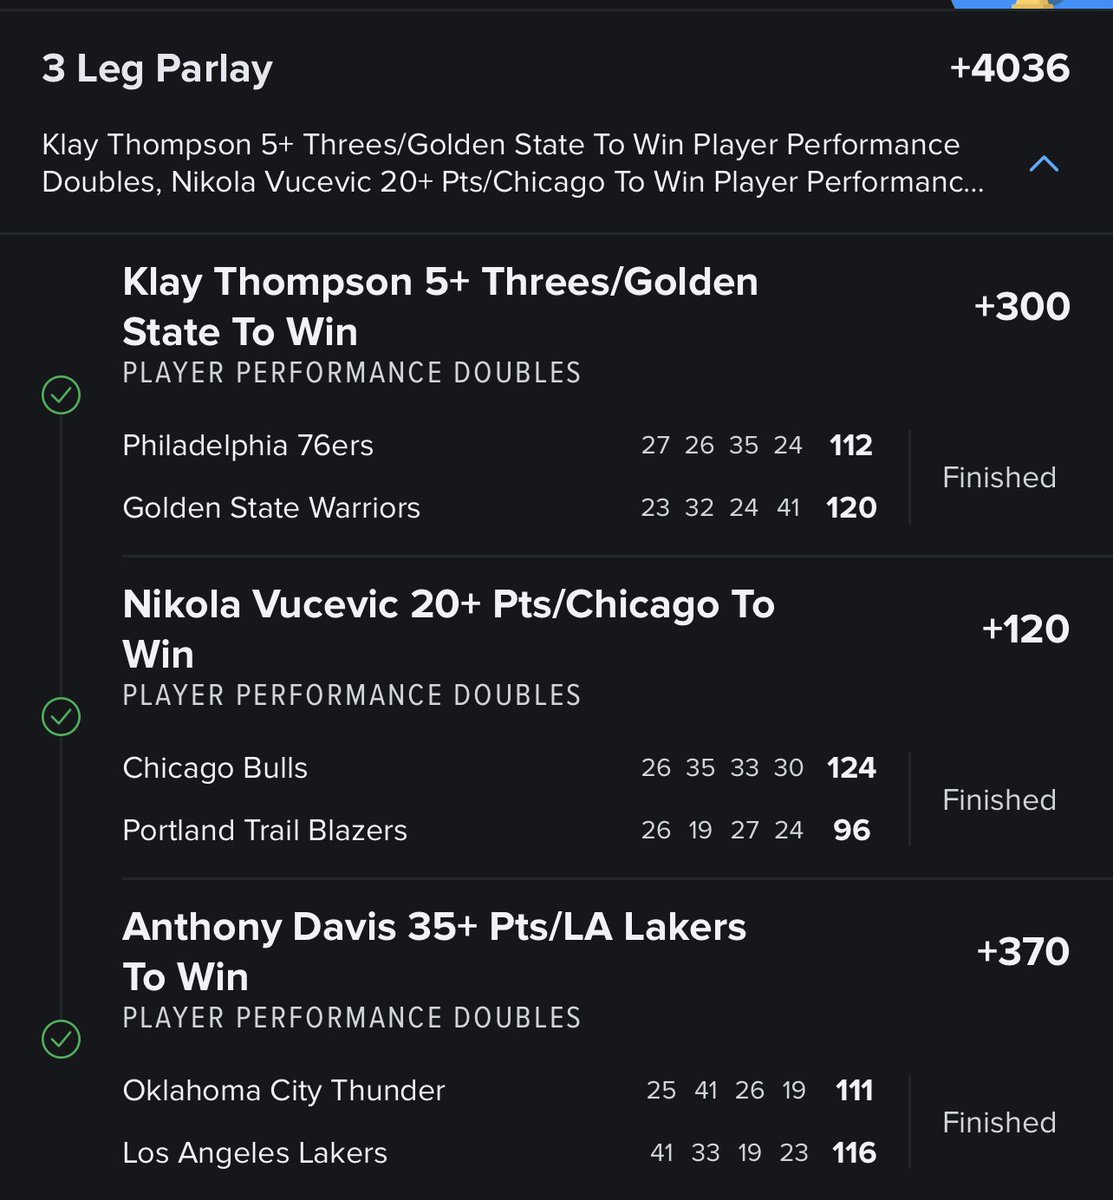Open the Philadelphia 76ers score row
1113x1200 pixels.
[x=499, y=445]
